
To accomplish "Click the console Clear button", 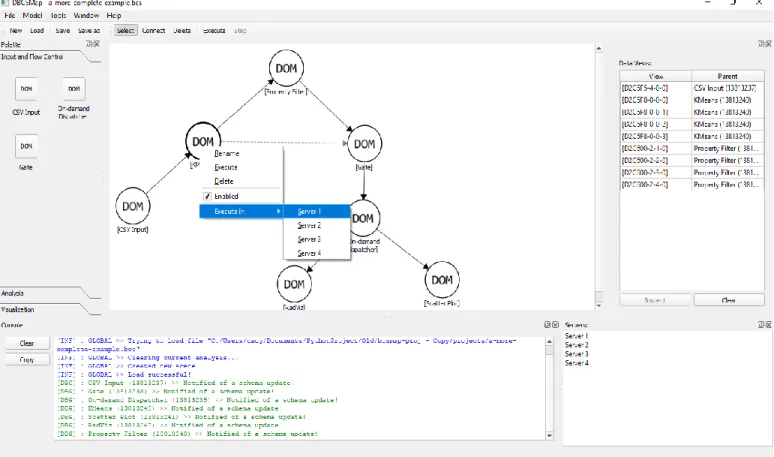I will pyautogui.click(x=27, y=343).
